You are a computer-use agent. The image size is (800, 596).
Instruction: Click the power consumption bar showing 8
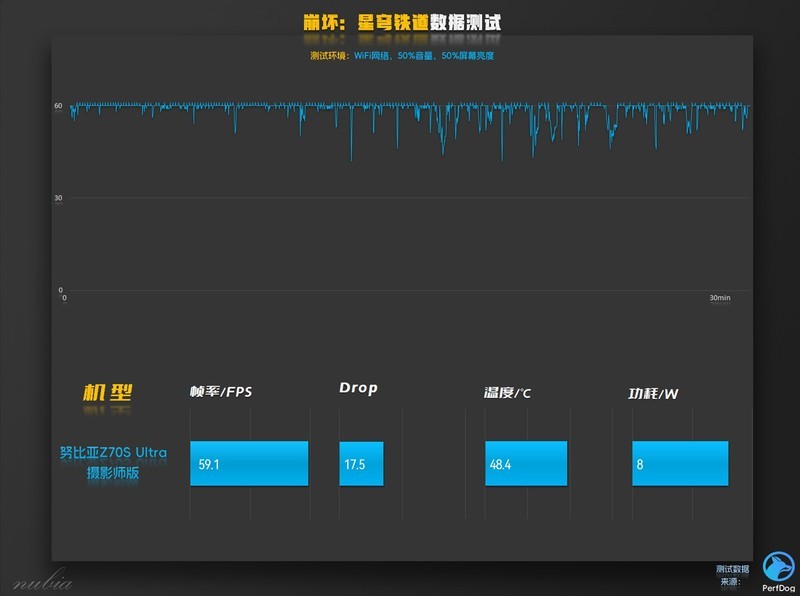click(x=679, y=463)
